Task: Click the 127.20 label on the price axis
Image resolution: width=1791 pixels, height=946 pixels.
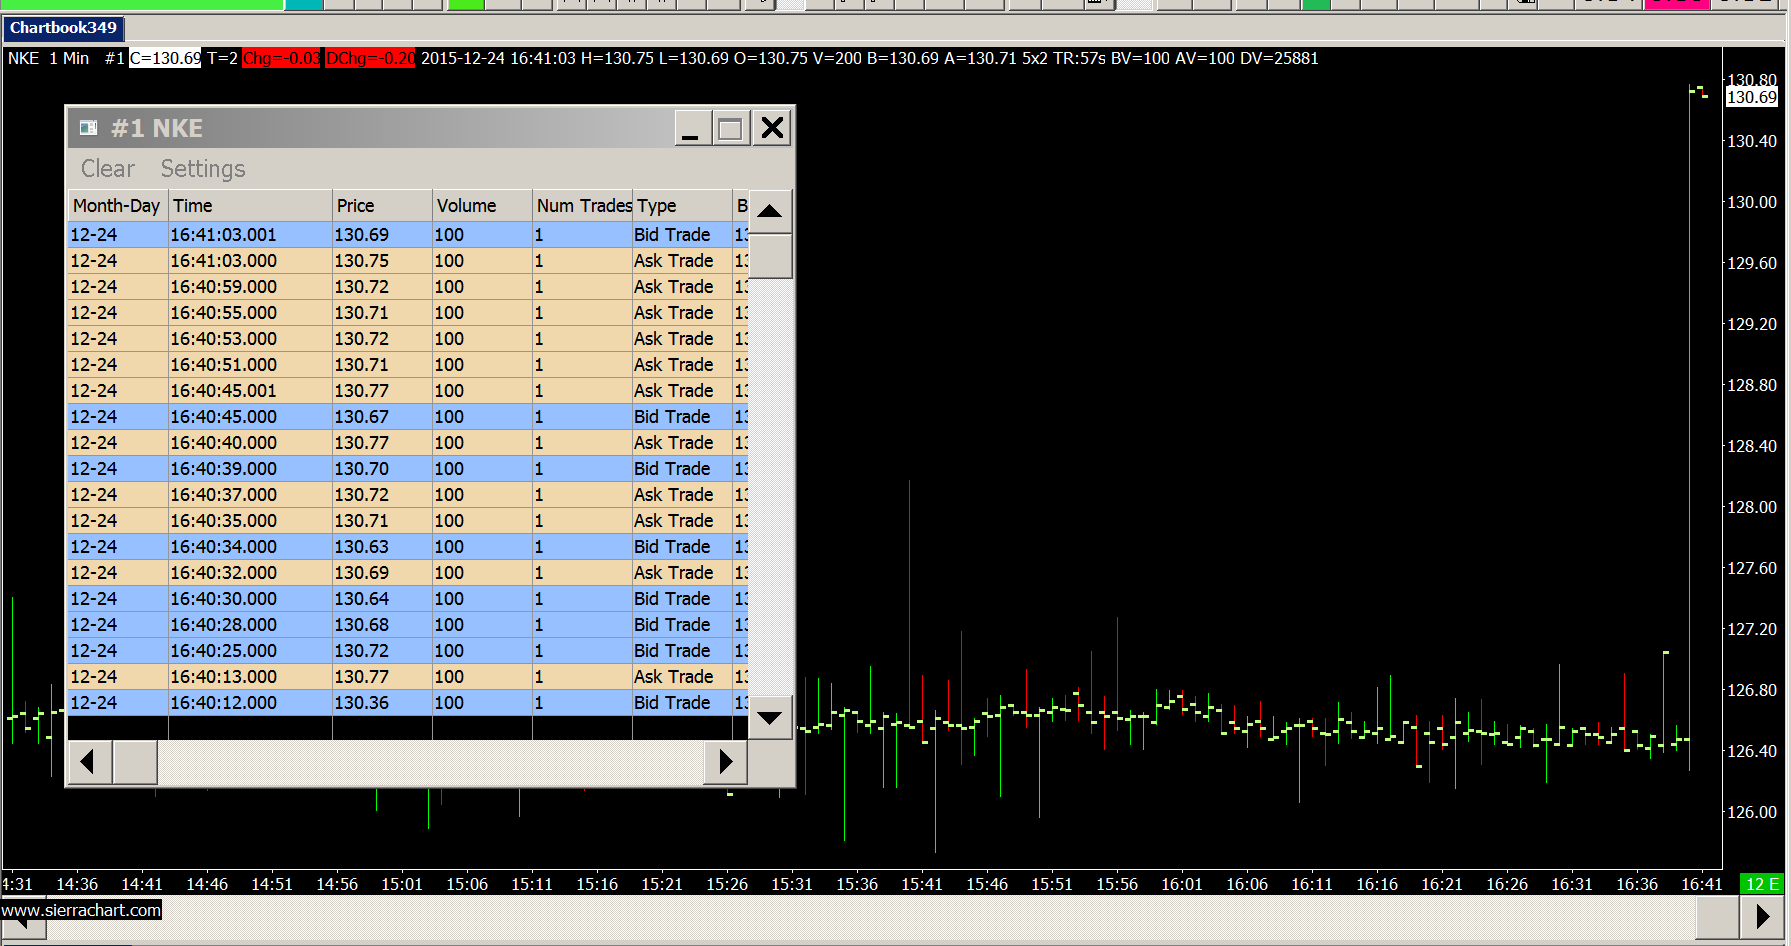Action: [x=1752, y=629]
